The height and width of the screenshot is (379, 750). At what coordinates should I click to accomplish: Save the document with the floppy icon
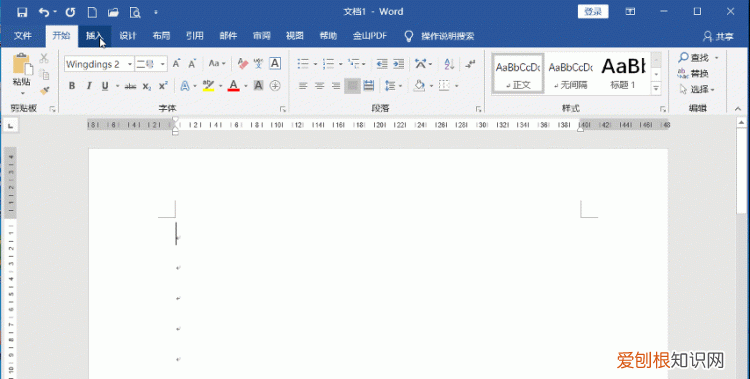click(22, 12)
